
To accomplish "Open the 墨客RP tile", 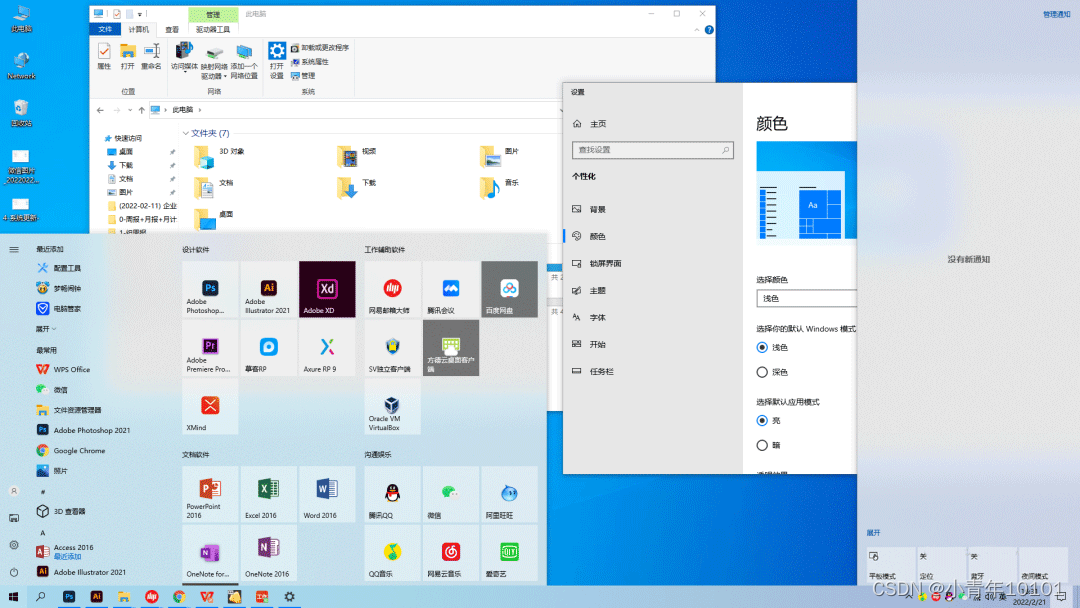I will pyautogui.click(x=269, y=347).
